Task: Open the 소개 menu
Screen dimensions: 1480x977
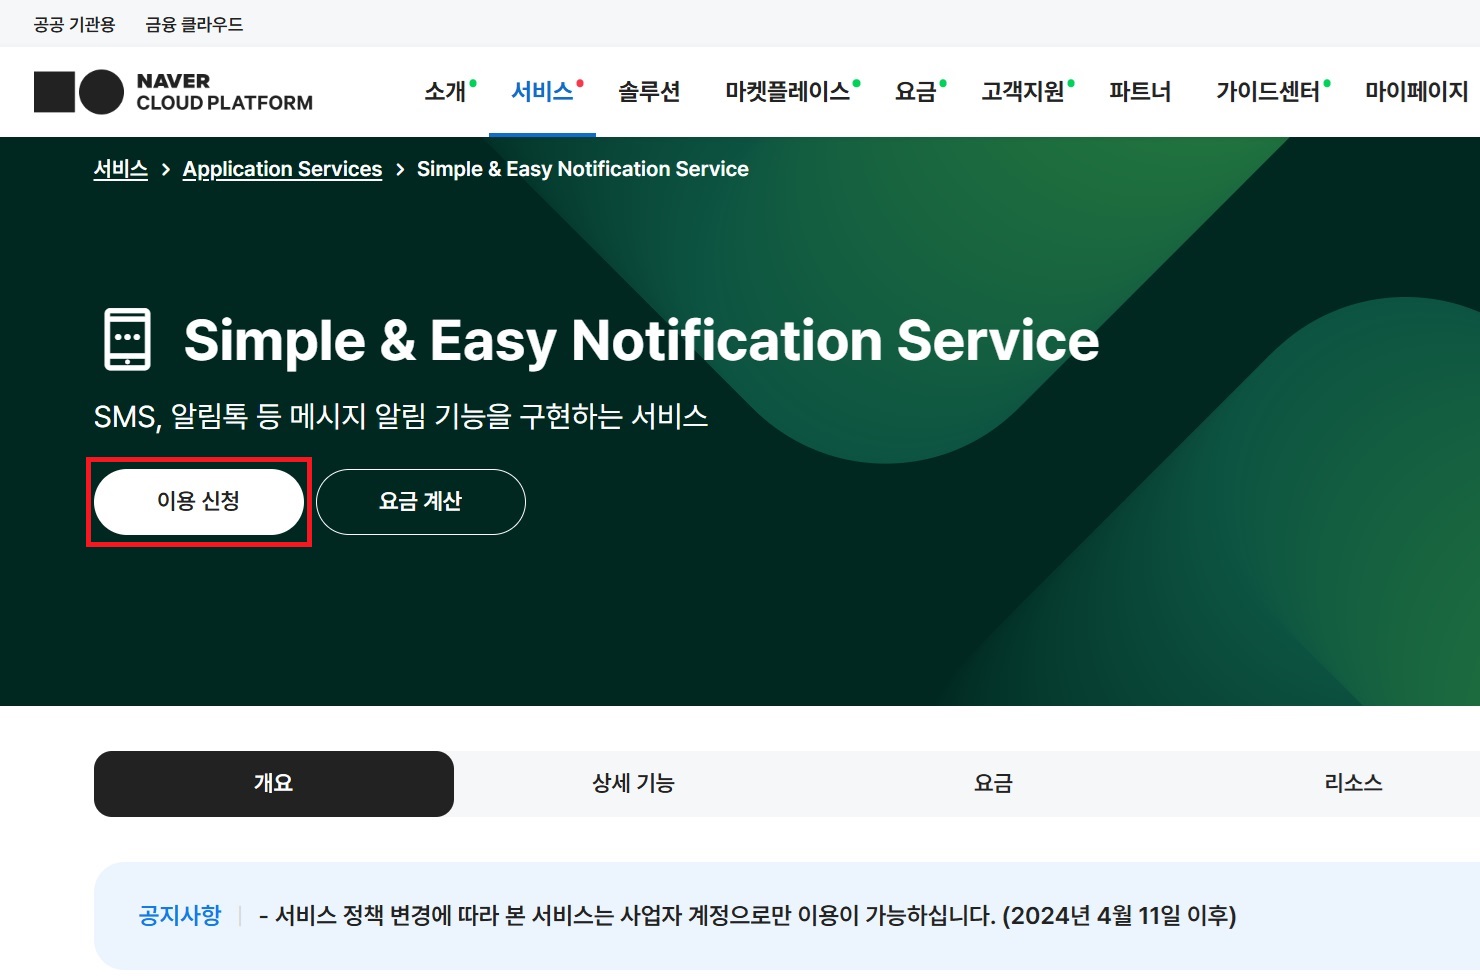Action: pyautogui.click(x=445, y=92)
